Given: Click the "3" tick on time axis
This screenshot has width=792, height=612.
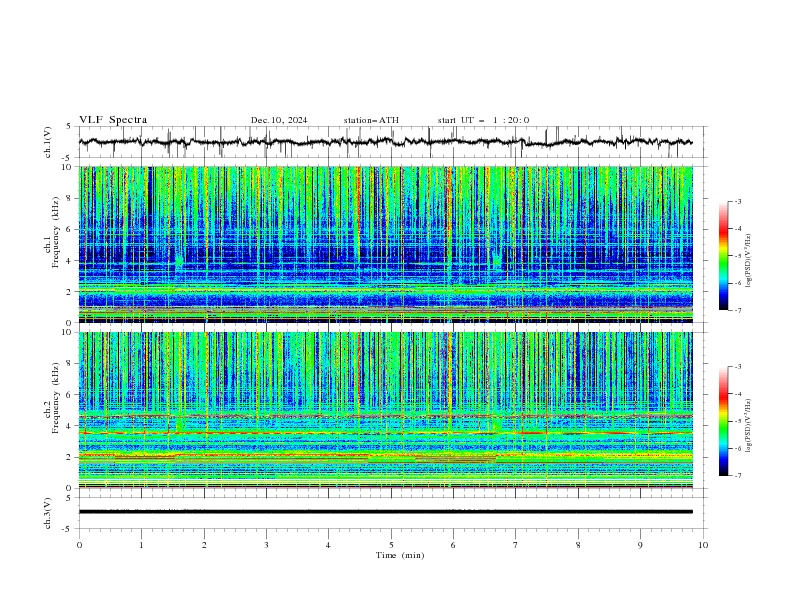Looking at the screenshot, I should coord(266,545).
